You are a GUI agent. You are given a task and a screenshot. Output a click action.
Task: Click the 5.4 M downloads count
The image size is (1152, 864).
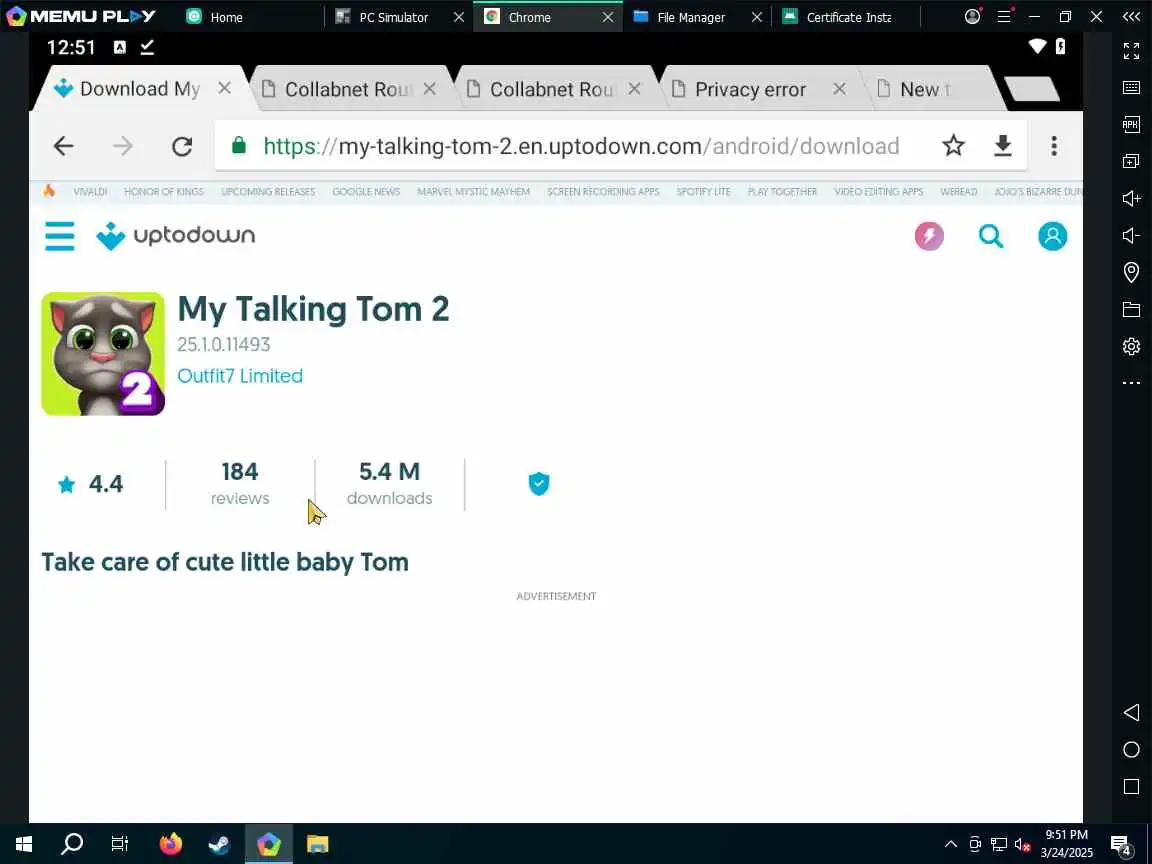[389, 483]
